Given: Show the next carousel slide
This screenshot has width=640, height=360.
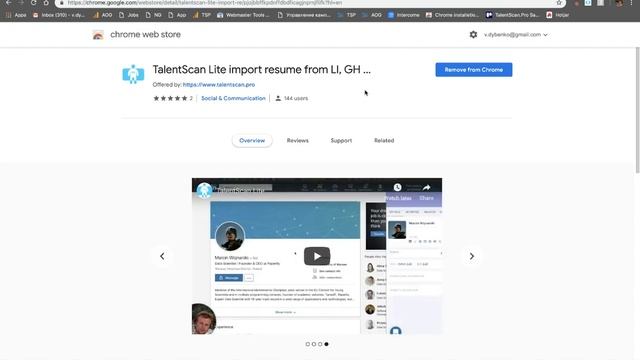Looking at the screenshot, I should (471, 256).
